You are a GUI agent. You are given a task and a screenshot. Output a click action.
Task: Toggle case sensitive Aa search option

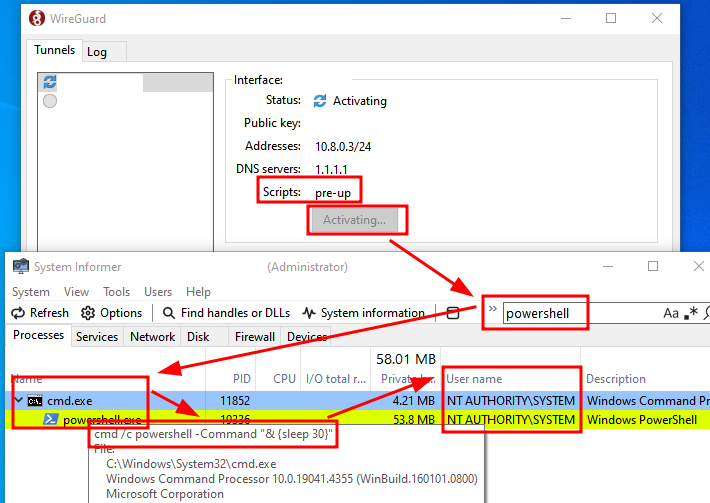tap(671, 313)
